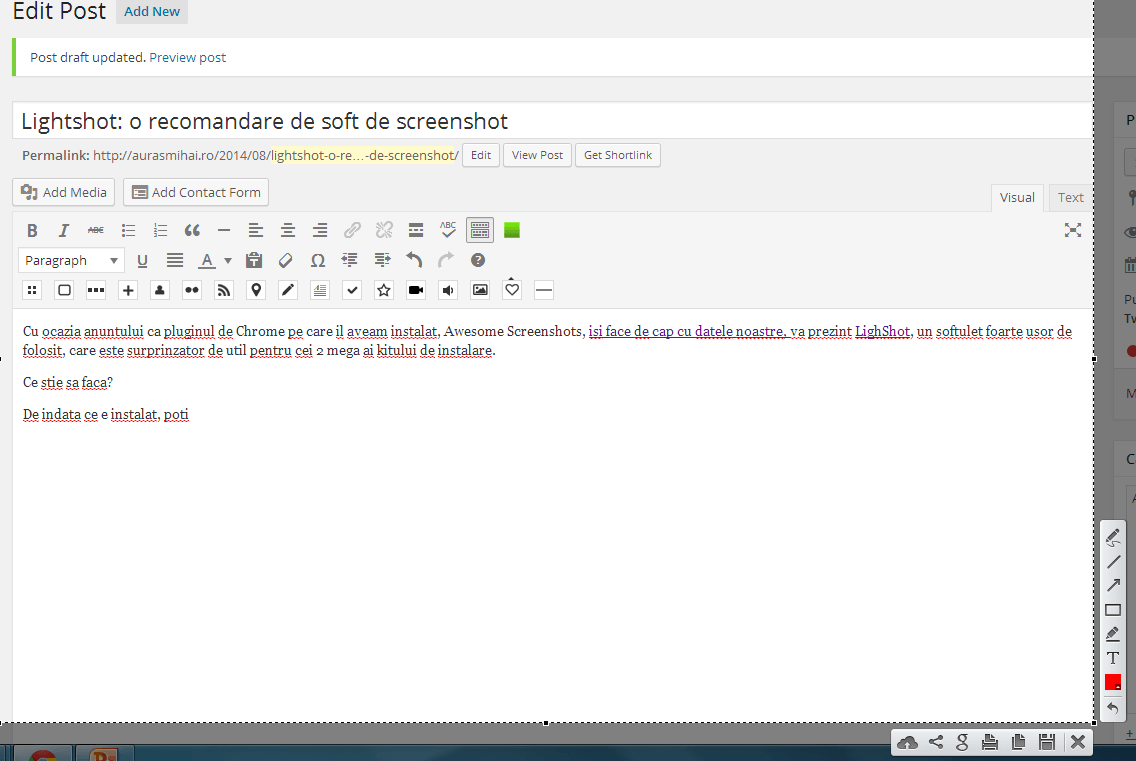Insert or edit link
This screenshot has width=1136, height=761.
(x=352, y=230)
